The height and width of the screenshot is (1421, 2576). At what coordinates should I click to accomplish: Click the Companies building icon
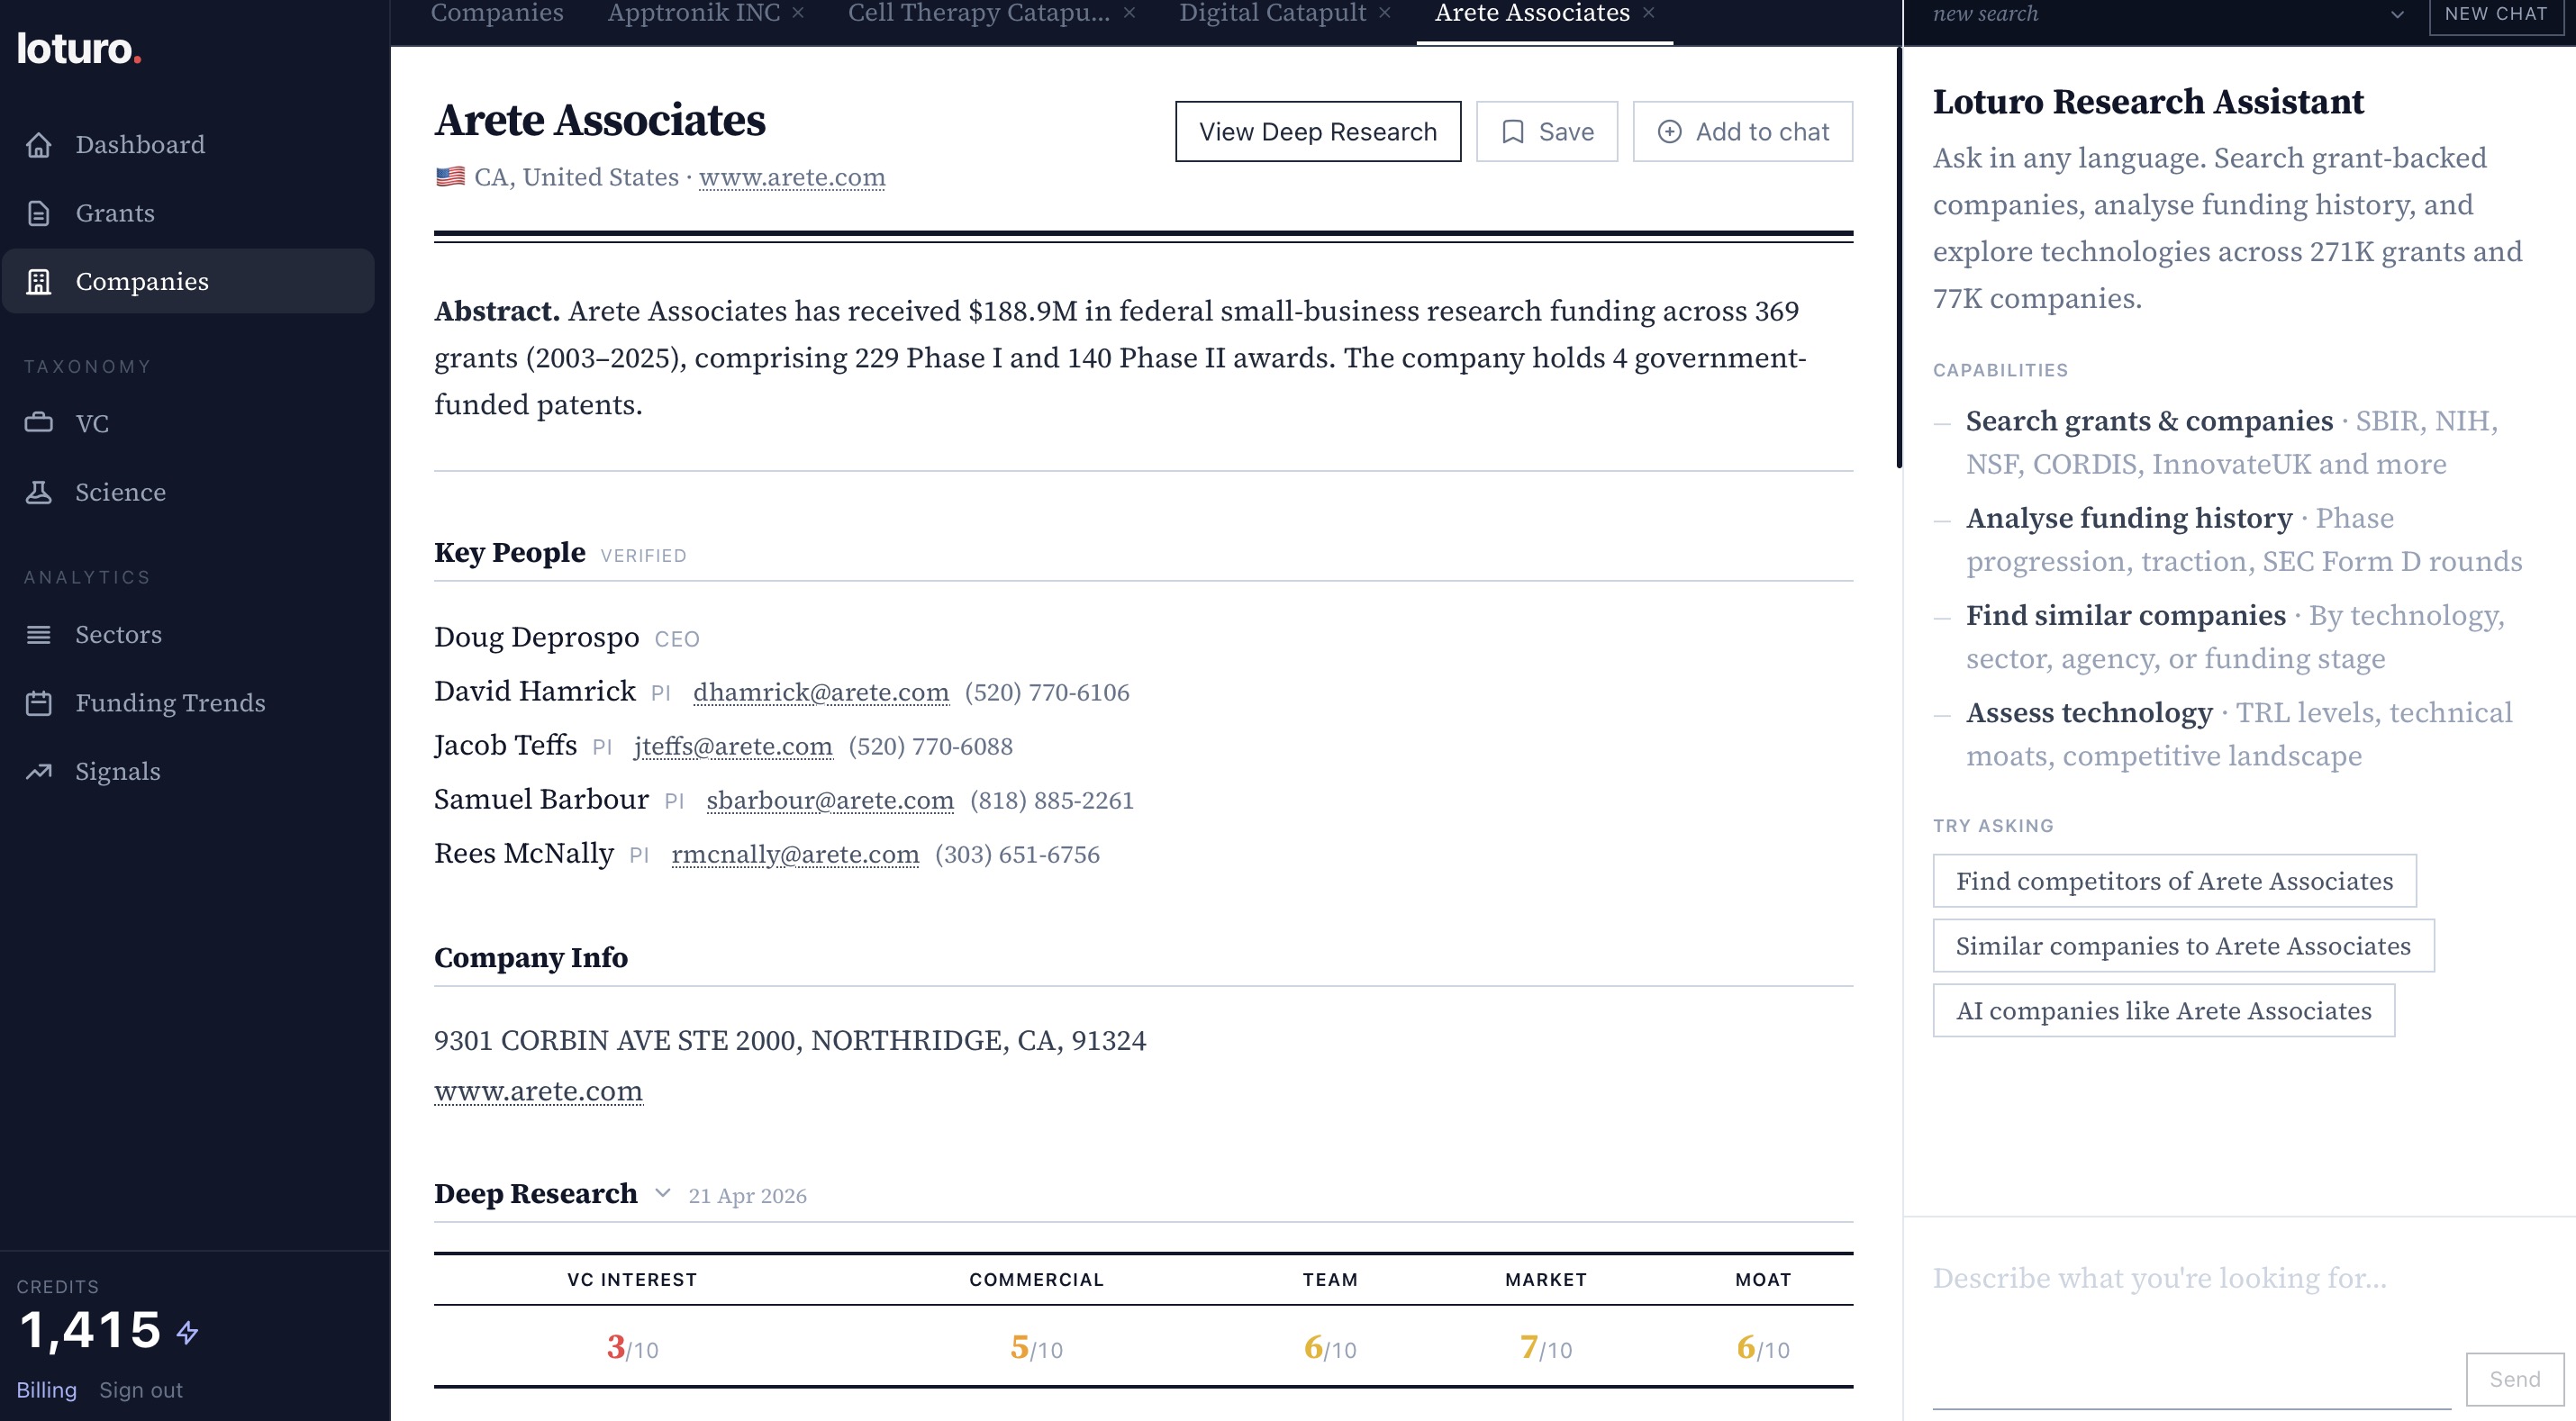[39, 282]
